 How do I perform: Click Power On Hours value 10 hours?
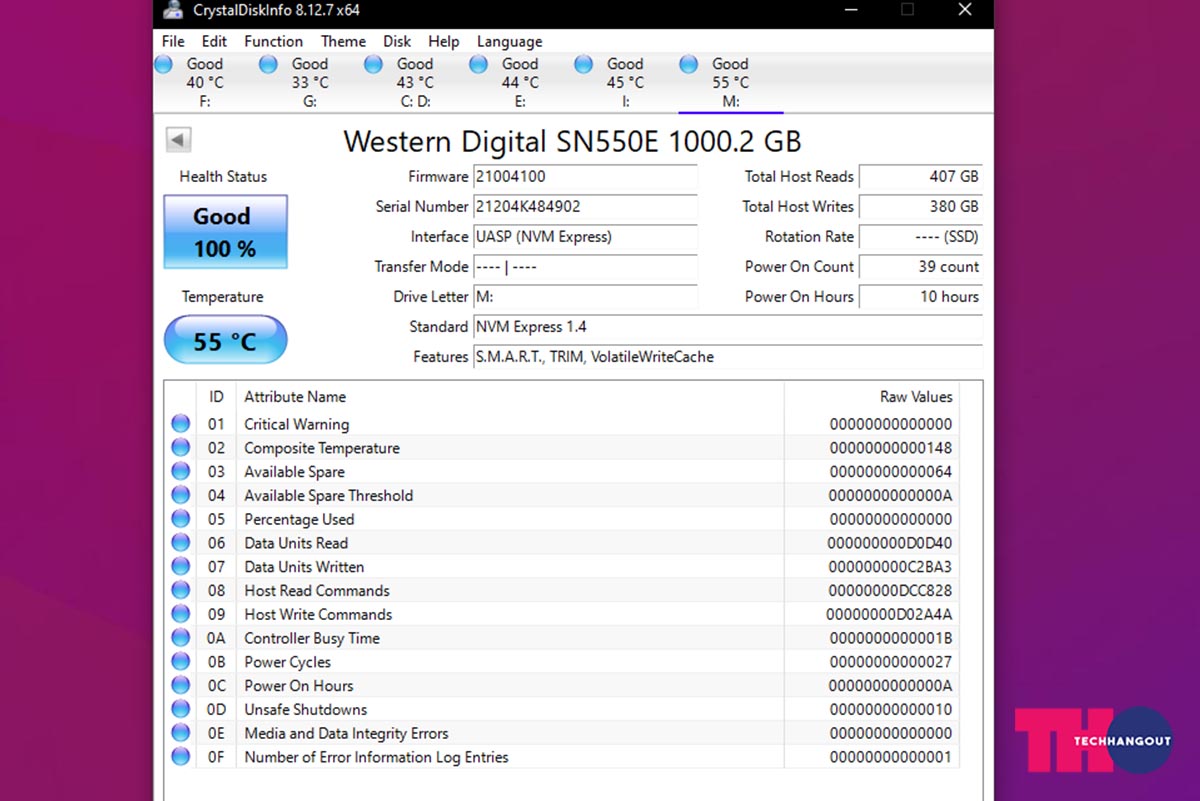click(x=921, y=297)
